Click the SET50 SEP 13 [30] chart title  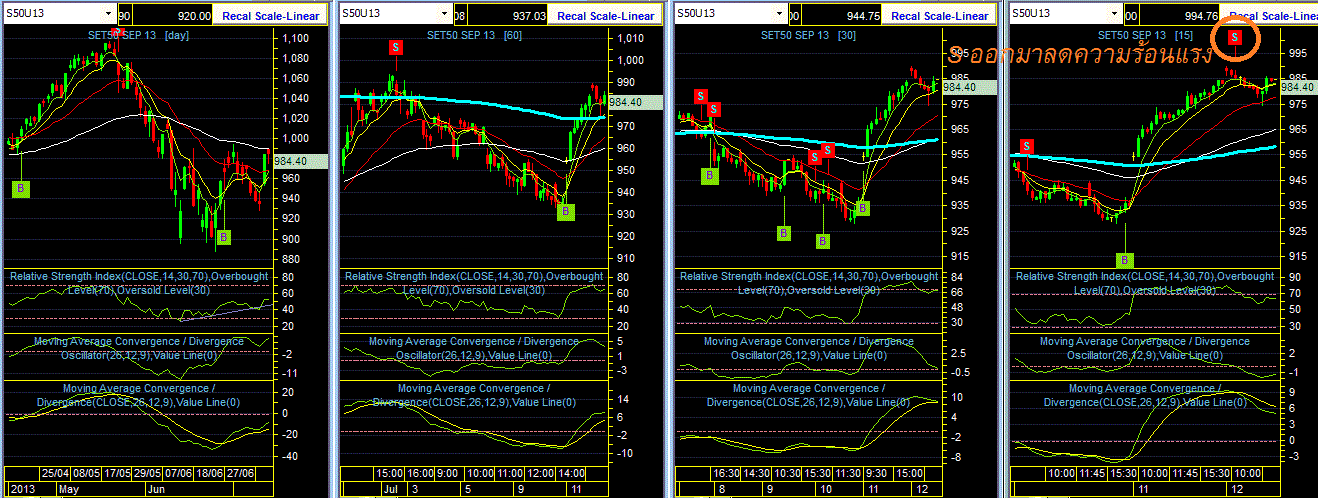(x=808, y=35)
